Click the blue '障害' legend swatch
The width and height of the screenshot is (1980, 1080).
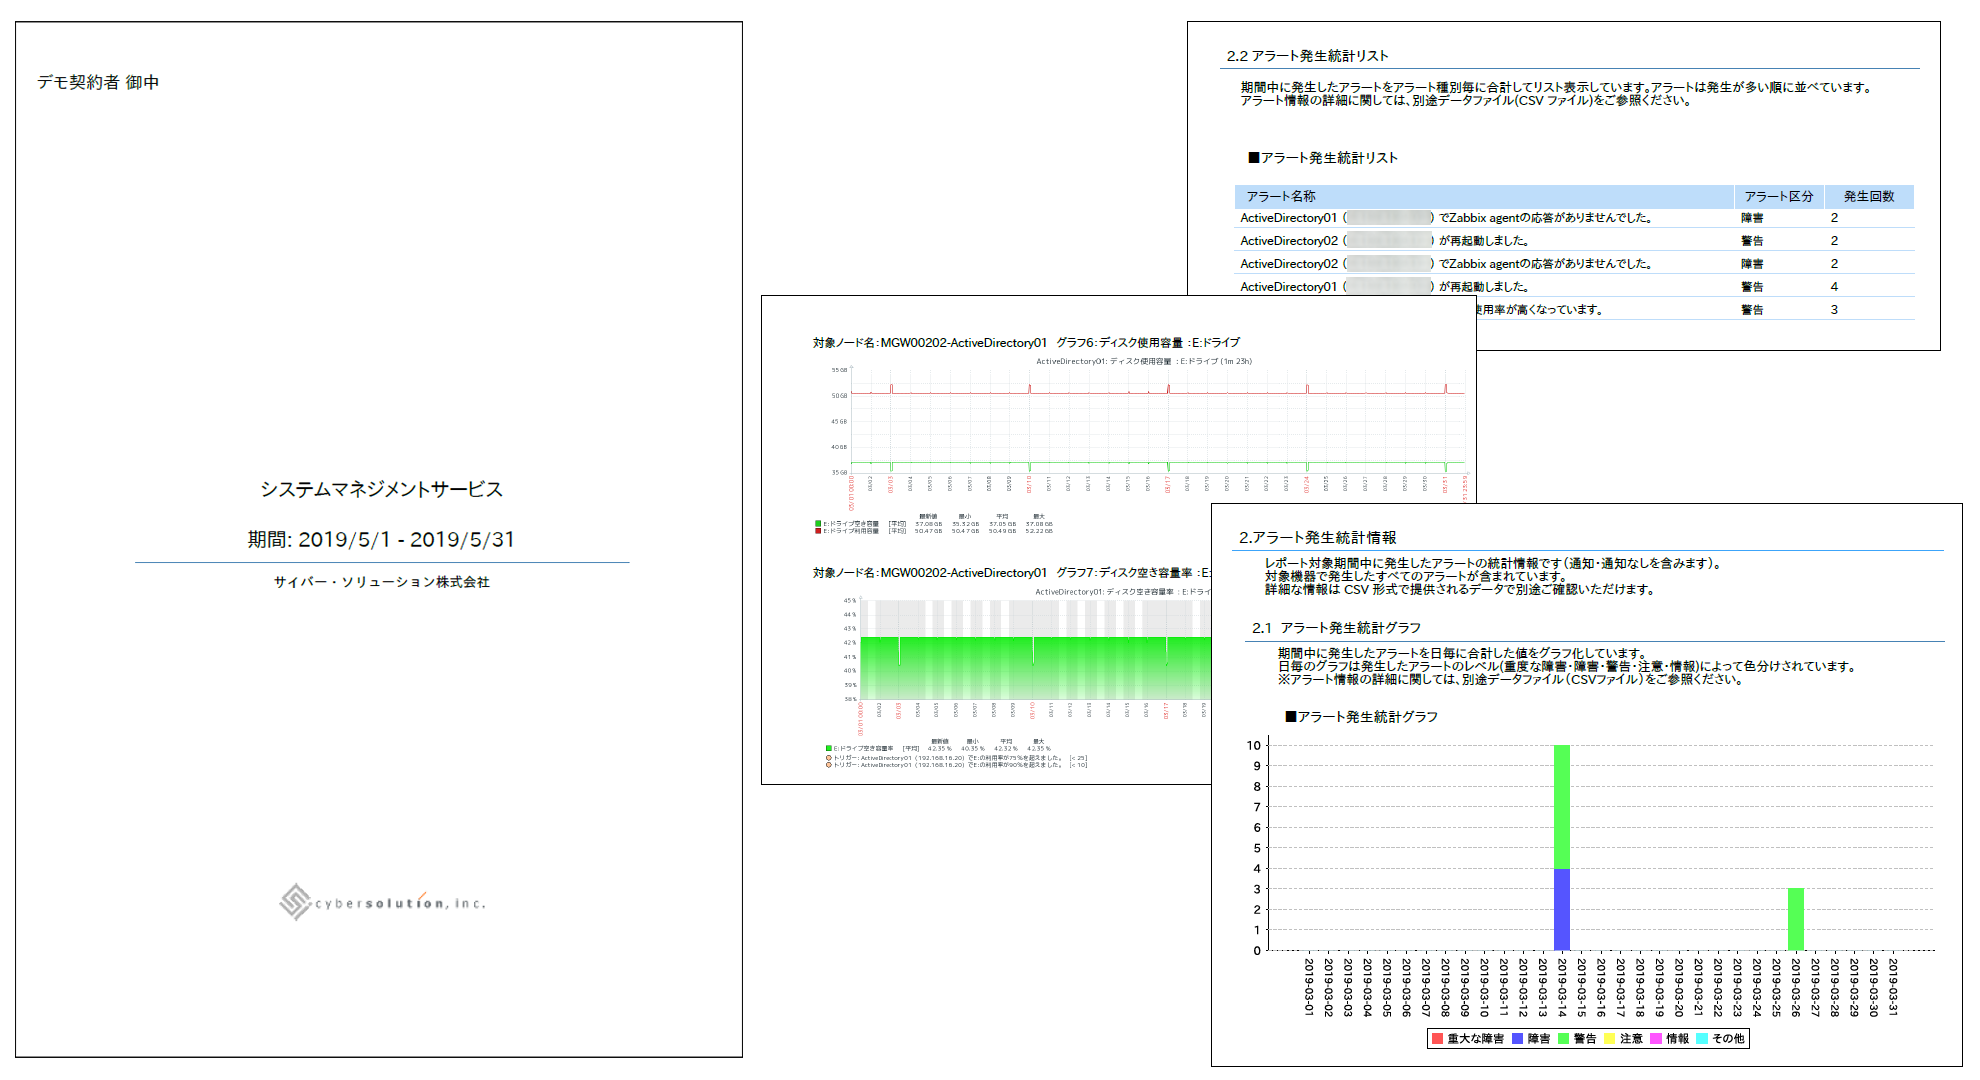[x=1518, y=1039]
